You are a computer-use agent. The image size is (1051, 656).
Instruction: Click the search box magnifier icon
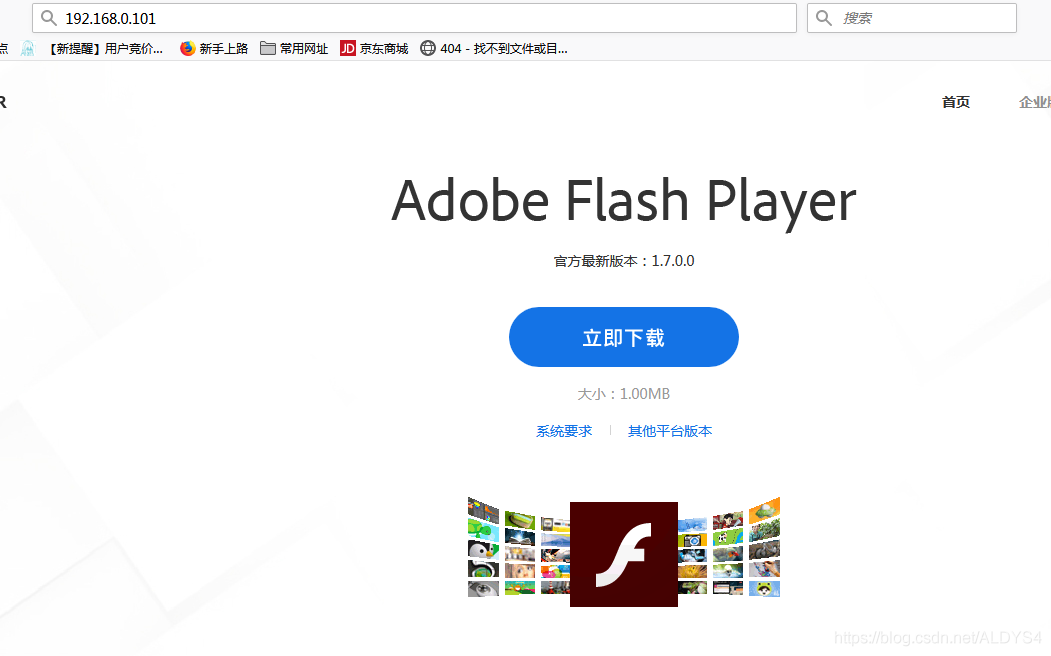[x=824, y=18]
